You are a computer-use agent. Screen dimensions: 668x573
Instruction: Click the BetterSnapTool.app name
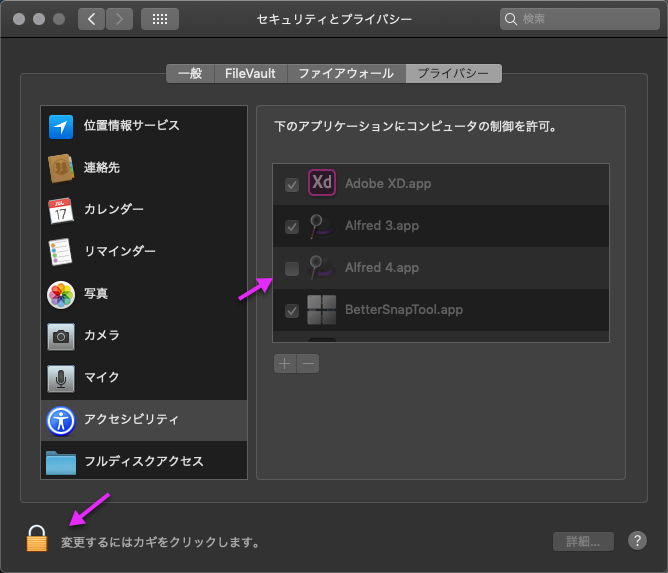(404, 309)
